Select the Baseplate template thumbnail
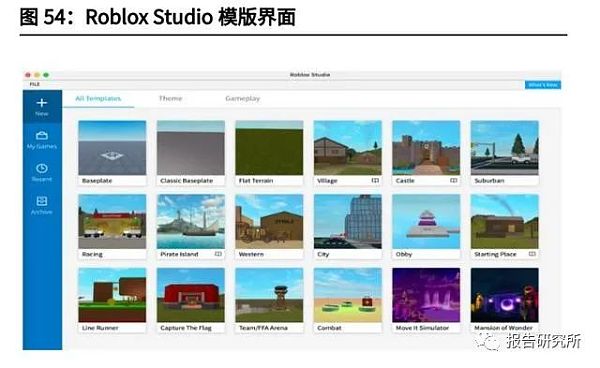Screen dimensions: 600x368 (112, 148)
